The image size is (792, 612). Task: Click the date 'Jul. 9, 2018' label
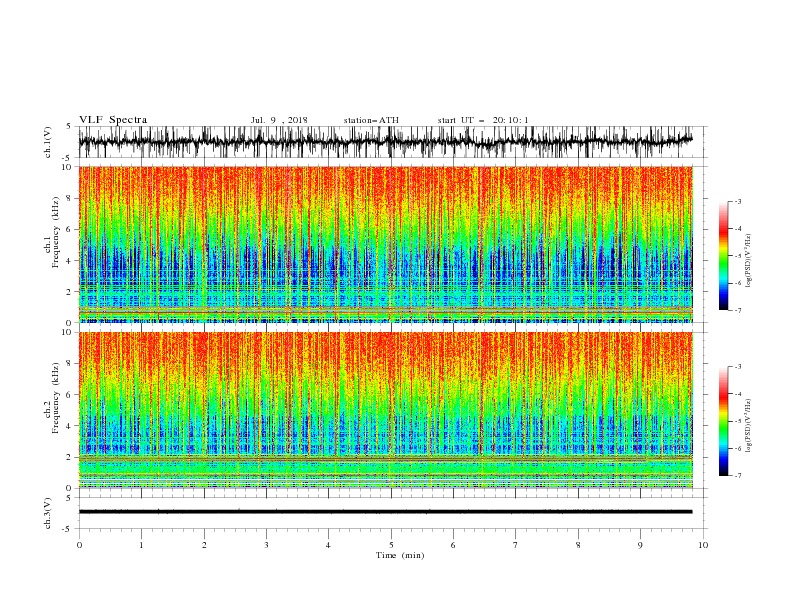coord(279,120)
